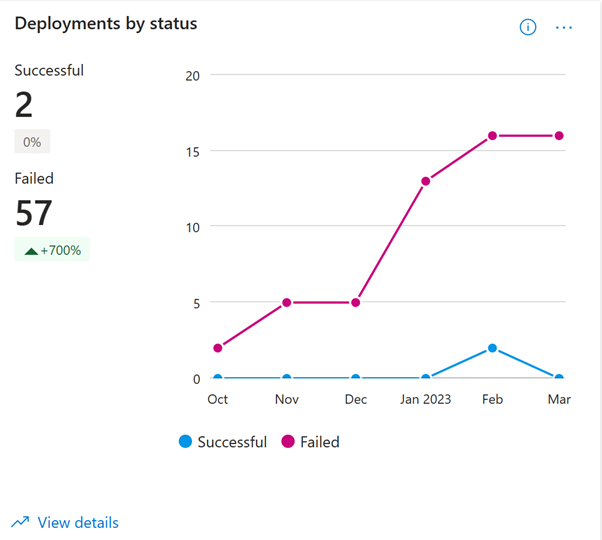Select the Failed data point for Mar
This screenshot has width=602, height=540.
tap(559, 136)
